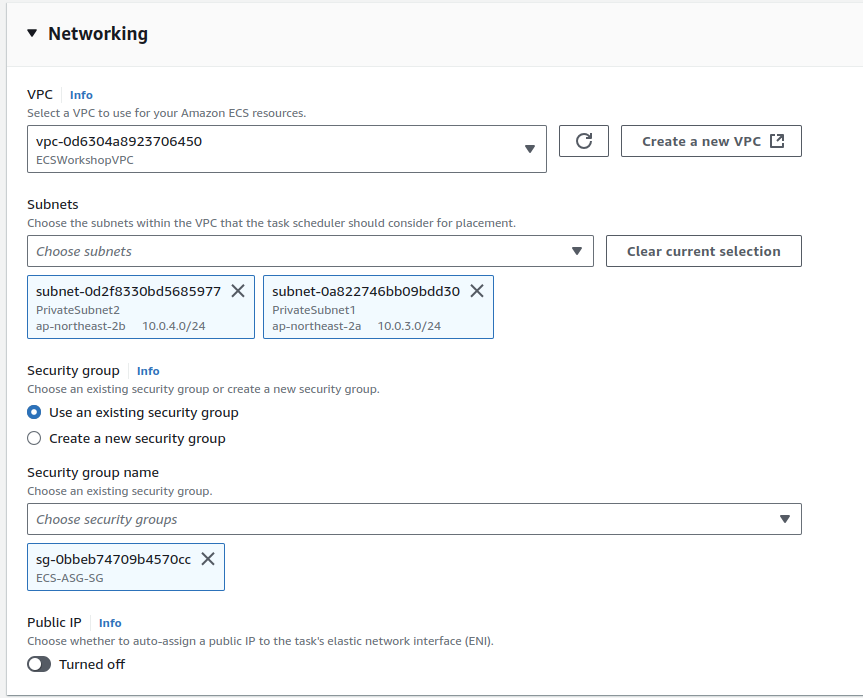Remove PrivateSubnet2 subnet chip
The image size is (863, 698).
click(238, 291)
